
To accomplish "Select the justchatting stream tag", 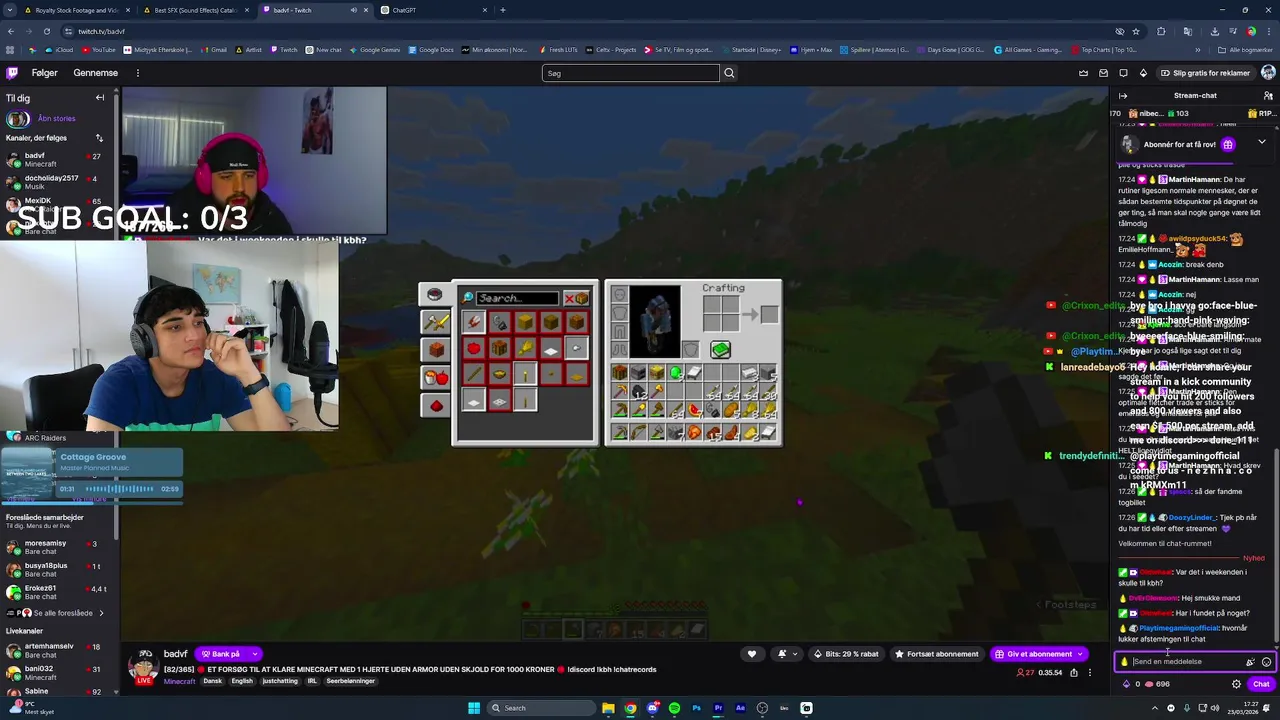I will [280, 681].
